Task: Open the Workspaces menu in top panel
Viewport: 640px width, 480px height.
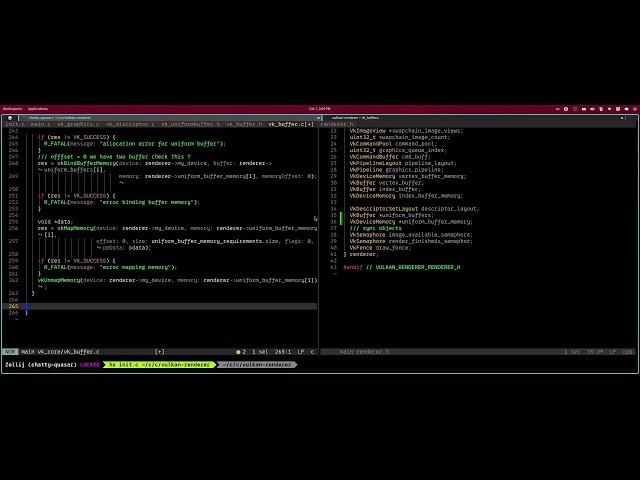Action: coord(12,109)
